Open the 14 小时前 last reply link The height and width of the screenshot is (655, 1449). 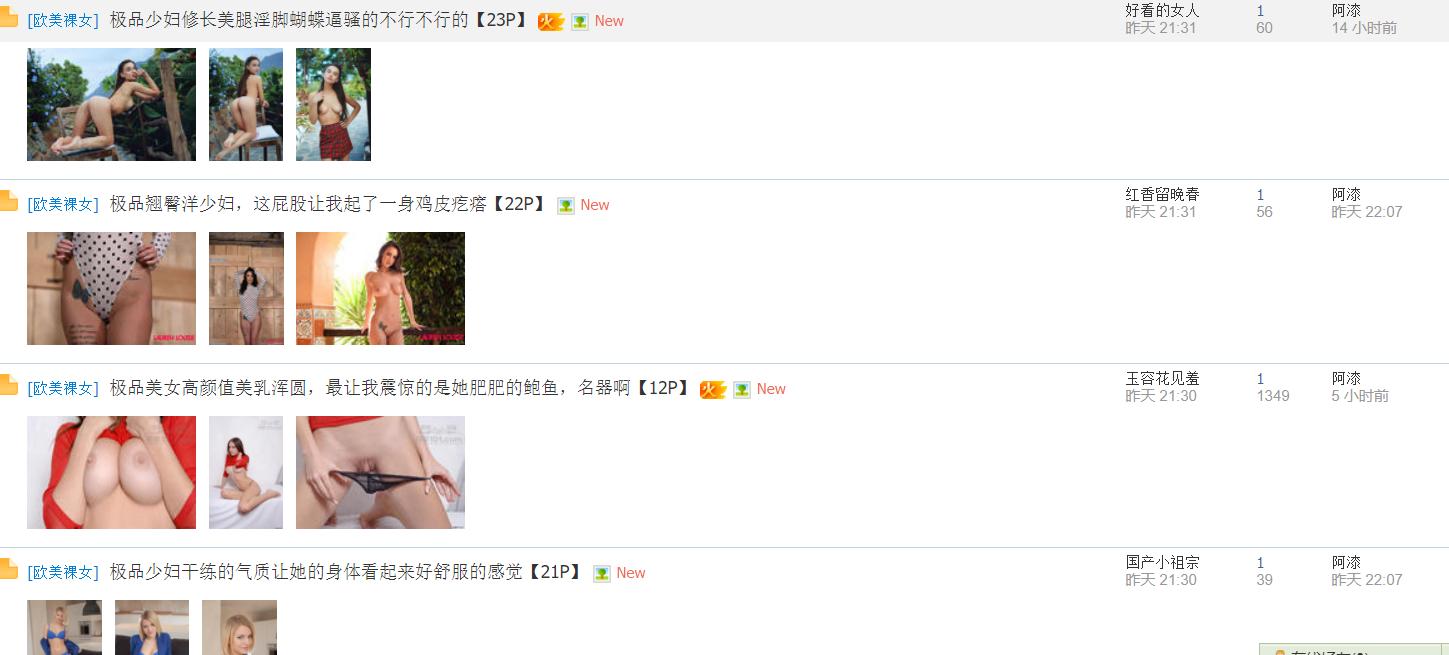click(1364, 28)
